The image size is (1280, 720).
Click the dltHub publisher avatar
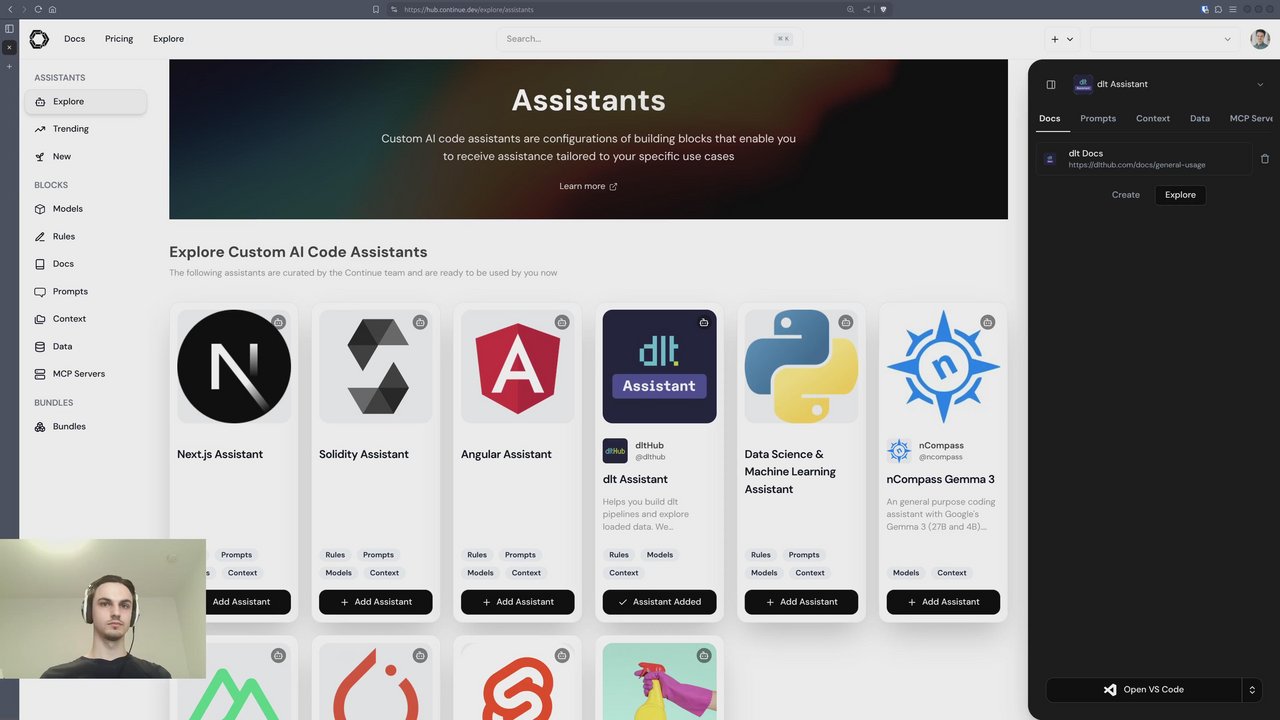pos(615,451)
